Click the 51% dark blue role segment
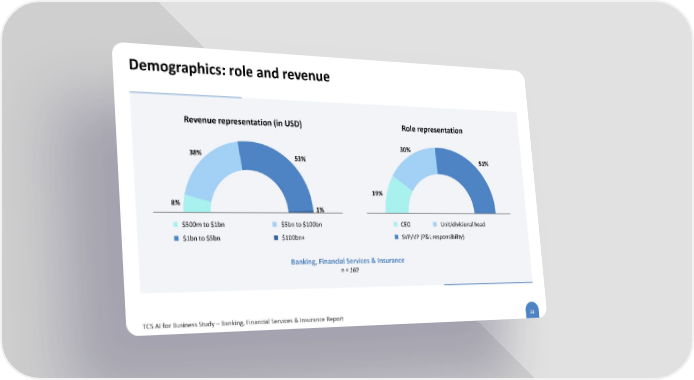This screenshot has height=380, width=694. point(469,177)
